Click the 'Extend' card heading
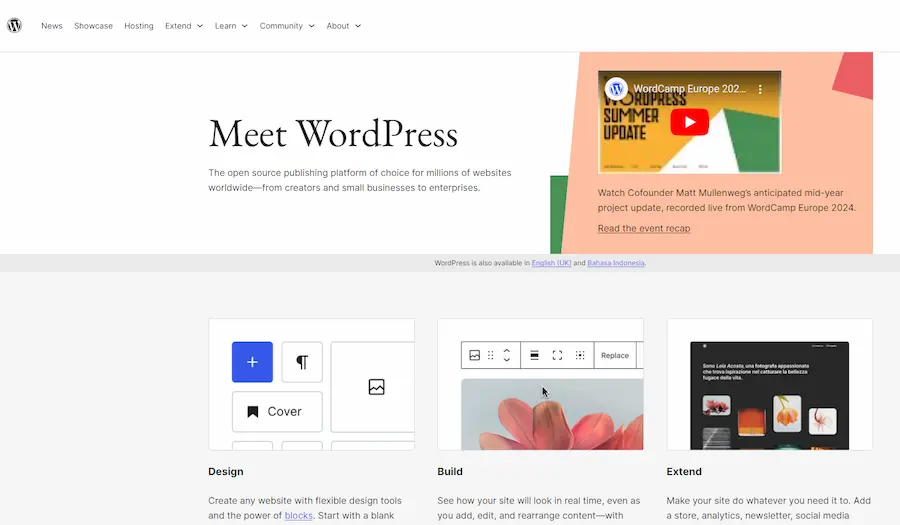This screenshot has width=900, height=525. (684, 472)
